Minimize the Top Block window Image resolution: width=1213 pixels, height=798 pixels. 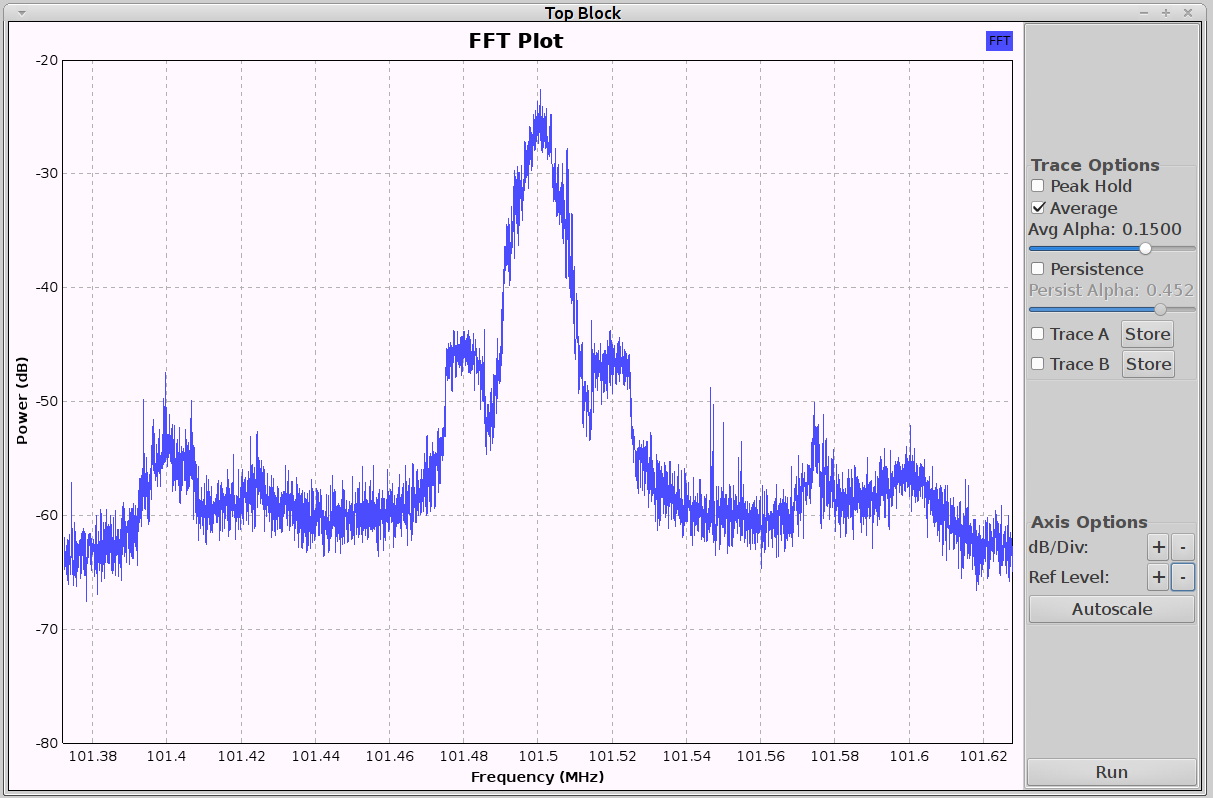click(1144, 12)
